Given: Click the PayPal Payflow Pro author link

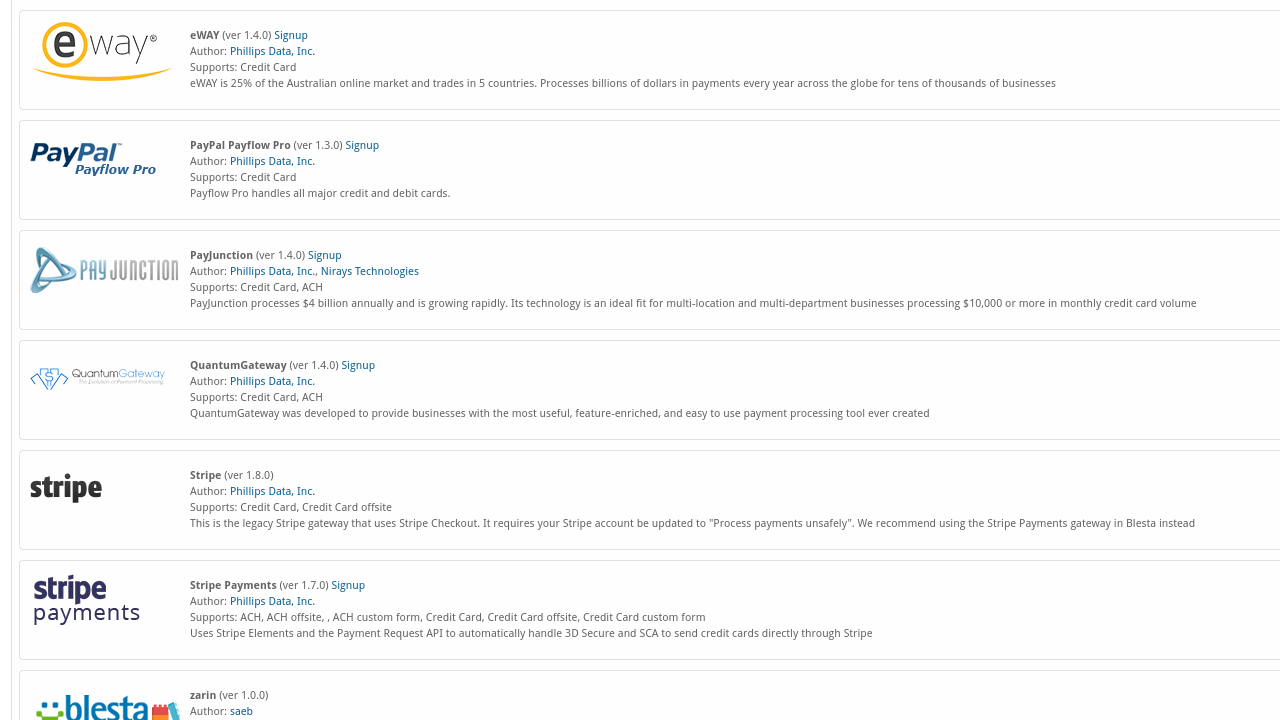Looking at the screenshot, I should (x=272, y=161).
